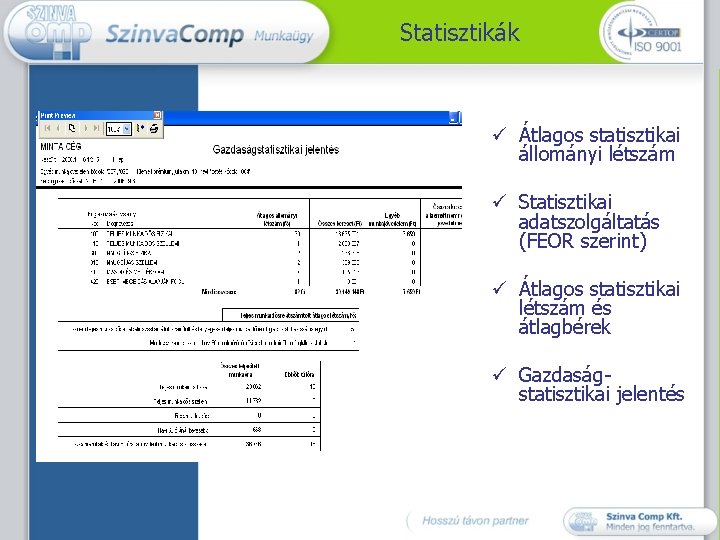The height and width of the screenshot is (540, 720).
Task: Open the zoom percentage dropdown
Action: click(x=127, y=129)
